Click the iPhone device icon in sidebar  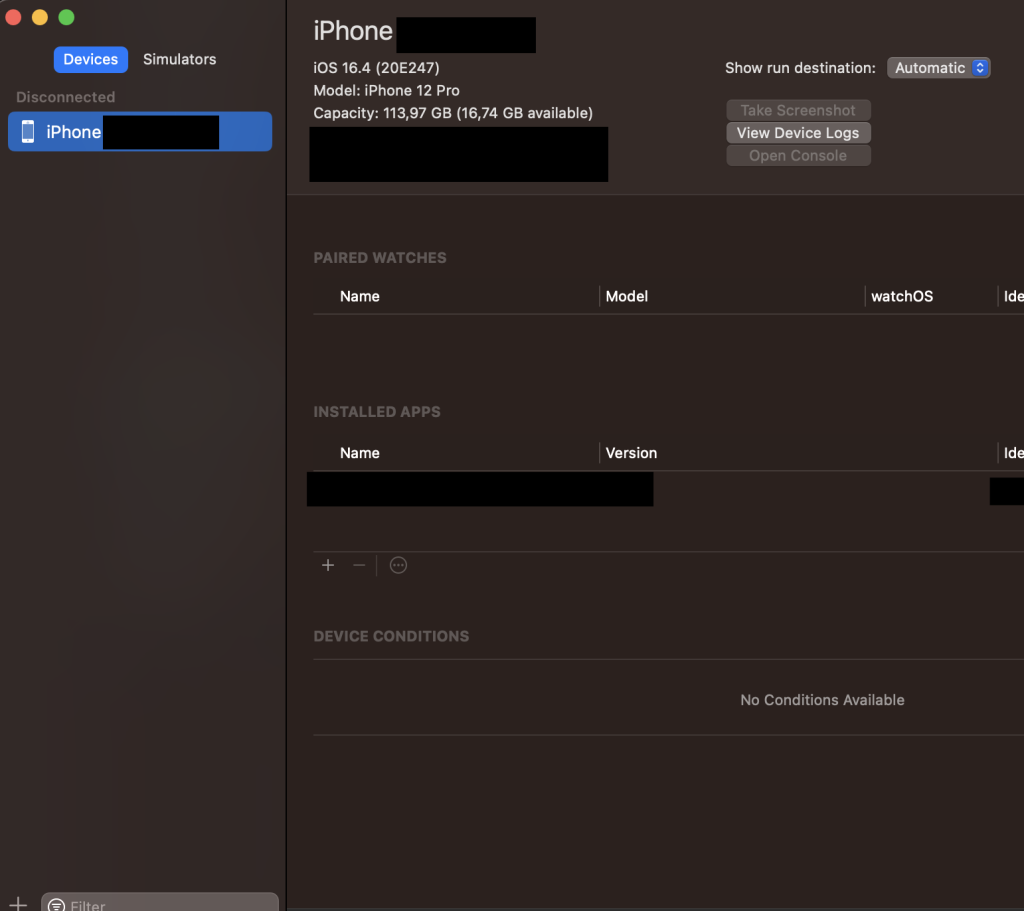click(x=28, y=132)
